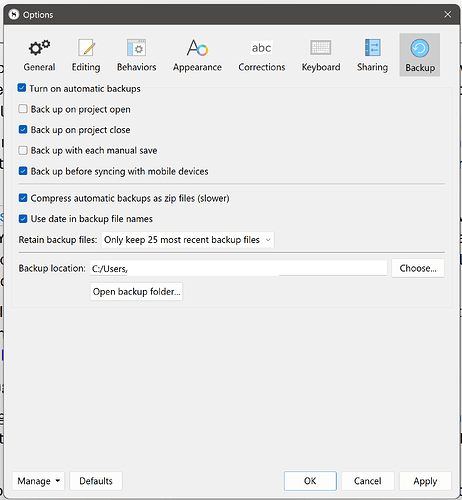Screen dimensions: 462x500
Task: Click Choose to pick backup location
Action: click(x=418, y=268)
